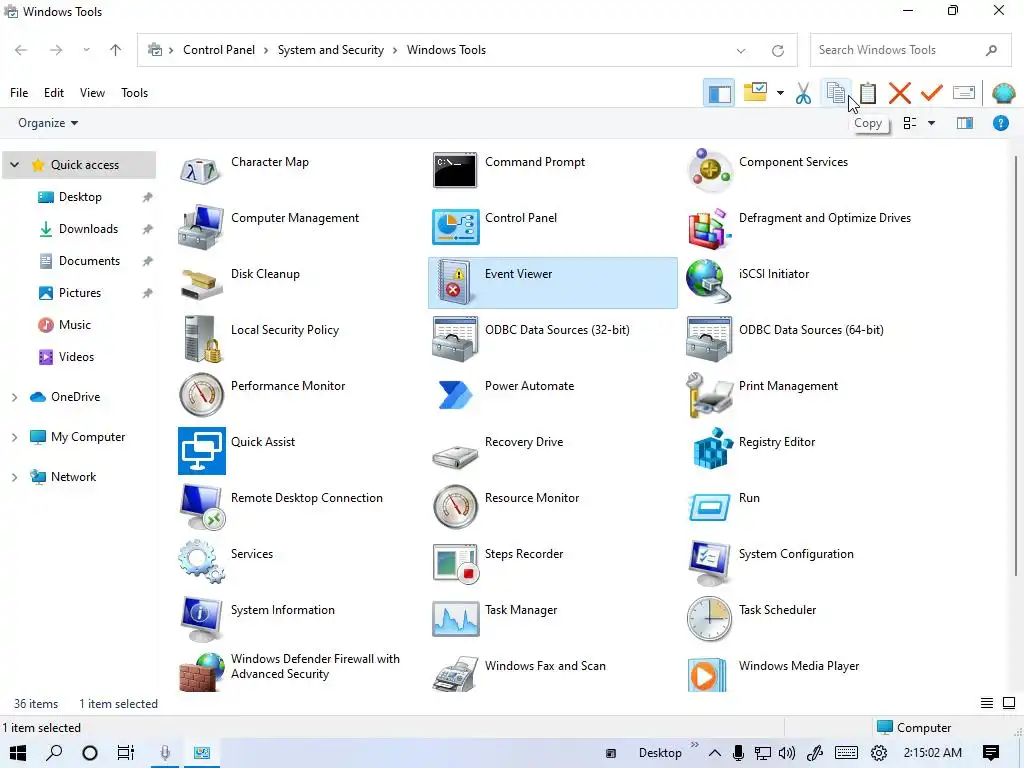The image size is (1024, 768).
Task: Open Task View on taskbar
Action: point(125,753)
